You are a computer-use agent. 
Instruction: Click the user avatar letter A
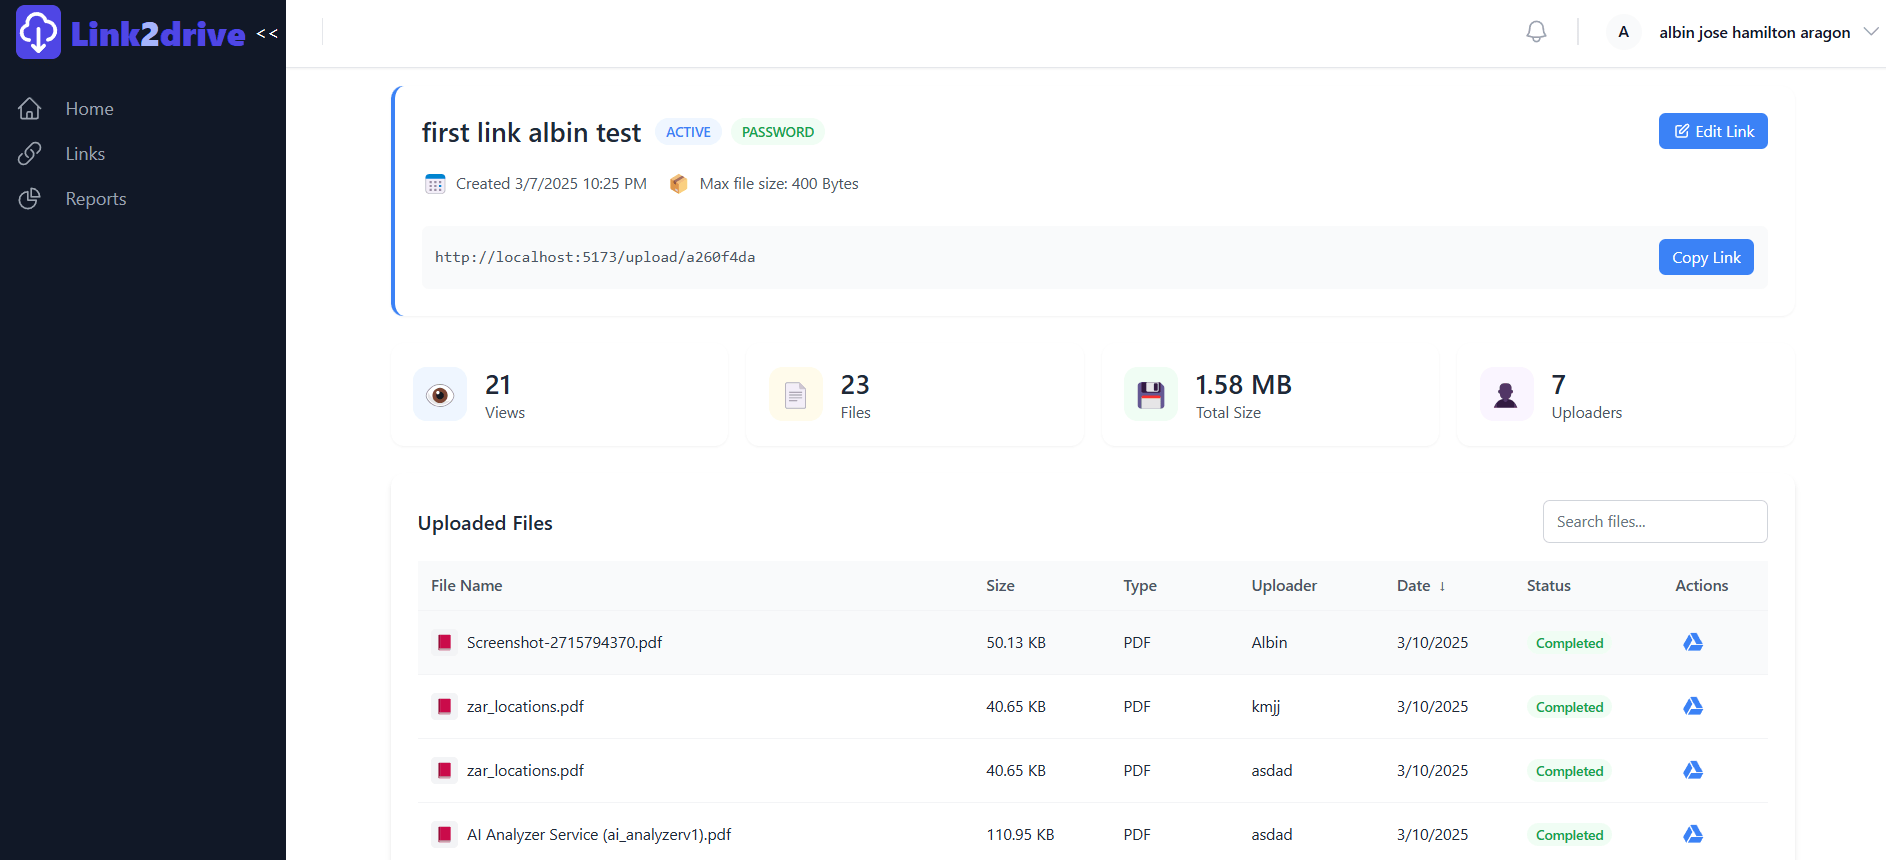point(1623,32)
